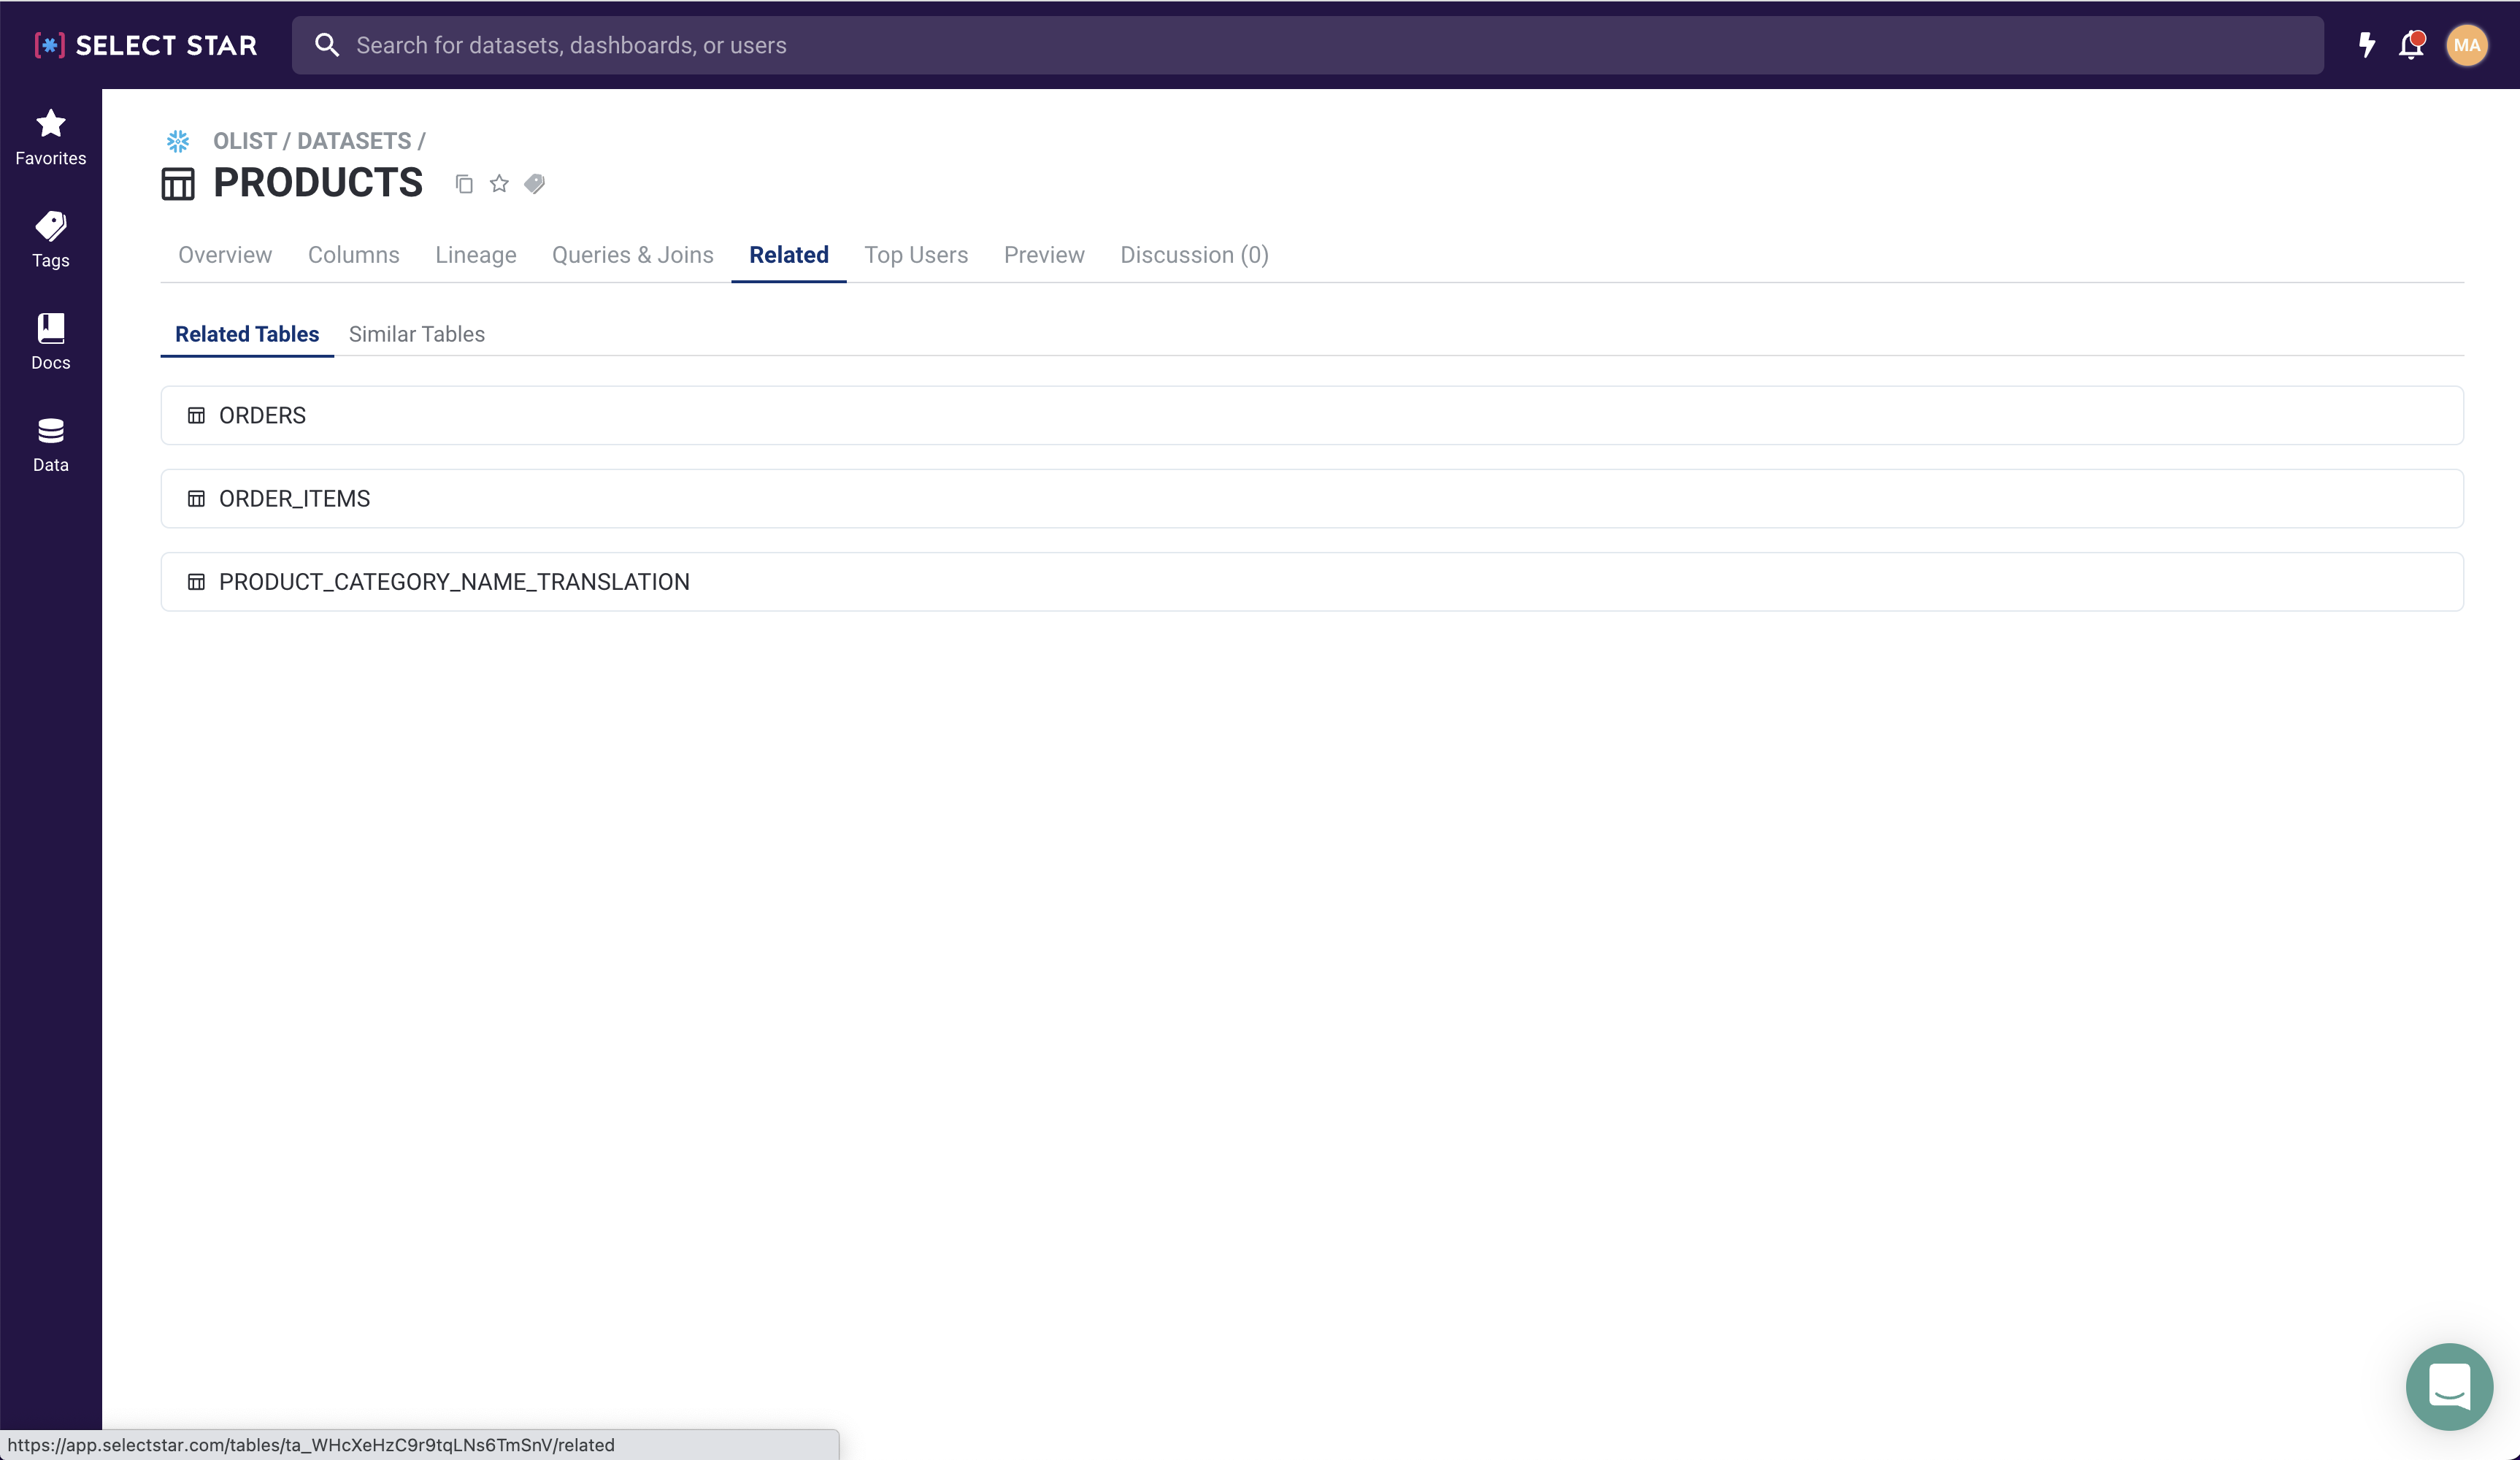Open Favorites in the sidebar
2520x1460 pixels.
50,137
